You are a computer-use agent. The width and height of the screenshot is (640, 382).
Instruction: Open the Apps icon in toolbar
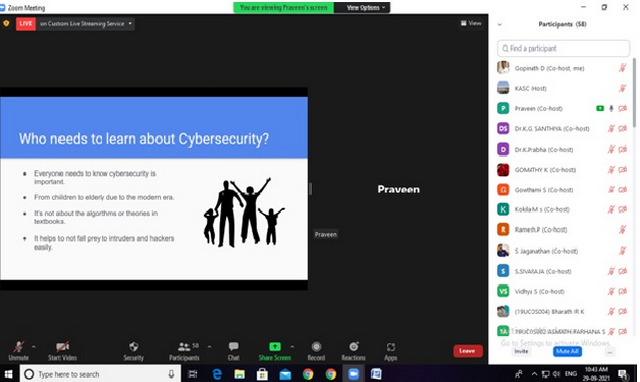pyautogui.click(x=391, y=347)
